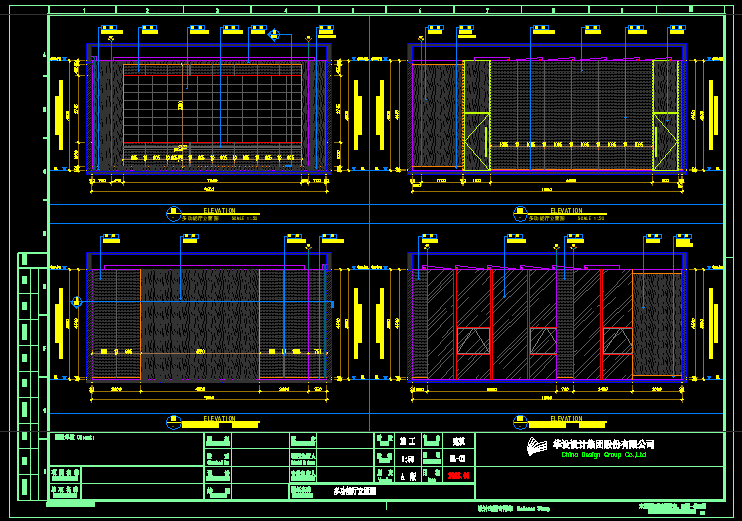Screen dimensions: 742x521
Task: Select the elevation circle marker beside top-left ELEVATION title
Action: point(174,214)
